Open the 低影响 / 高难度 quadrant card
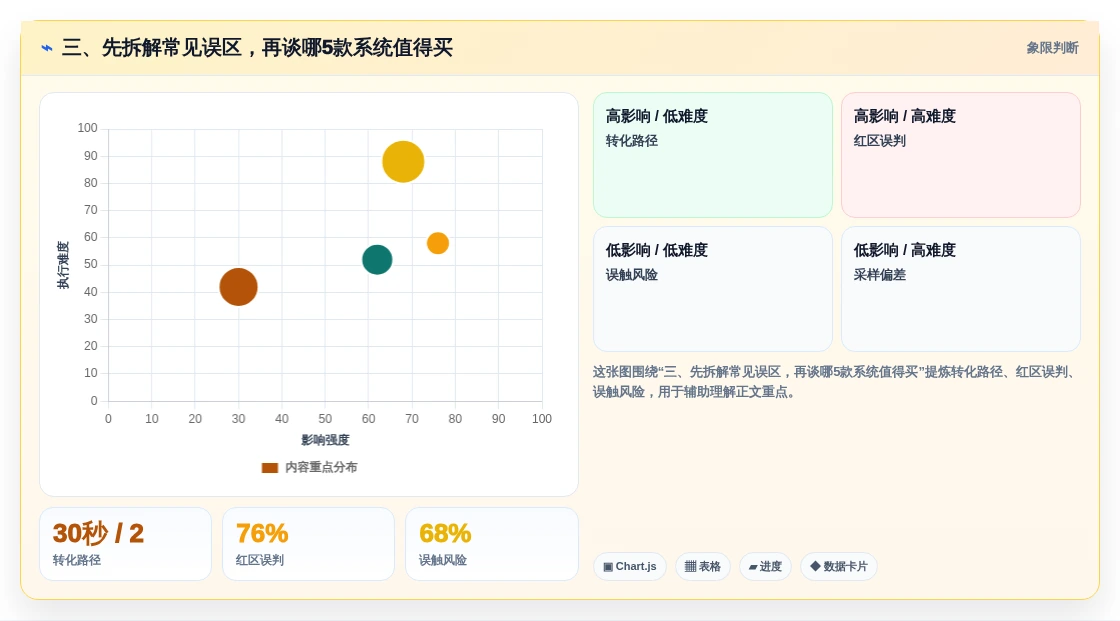Viewport: 1120px width, 621px height. point(961,289)
